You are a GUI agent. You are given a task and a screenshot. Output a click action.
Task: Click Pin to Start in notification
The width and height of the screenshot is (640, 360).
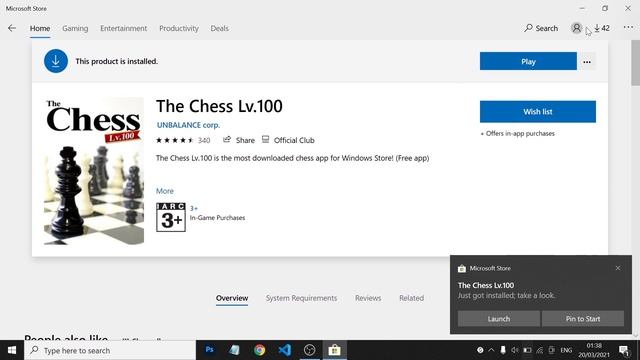(x=583, y=319)
